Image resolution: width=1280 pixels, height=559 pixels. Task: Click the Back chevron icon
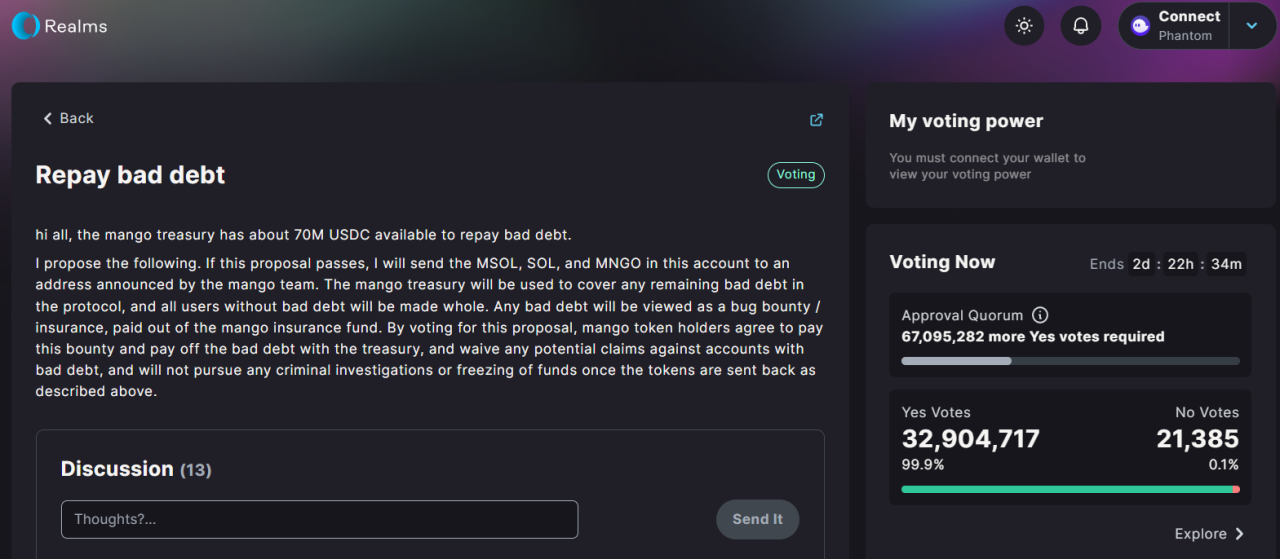(x=47, y=118)
